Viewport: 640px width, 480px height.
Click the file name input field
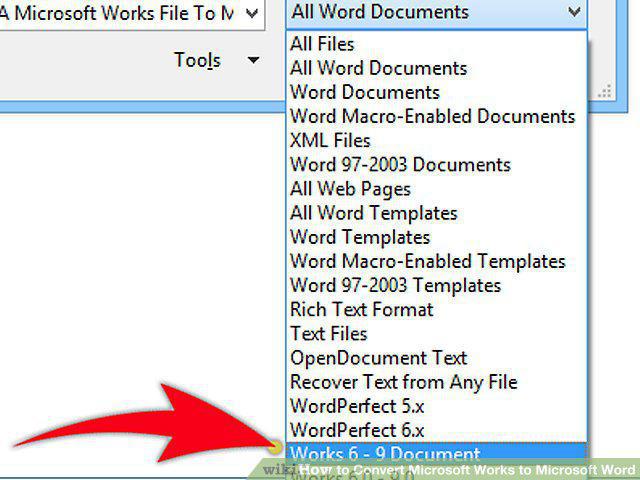[x=132, y=13]
